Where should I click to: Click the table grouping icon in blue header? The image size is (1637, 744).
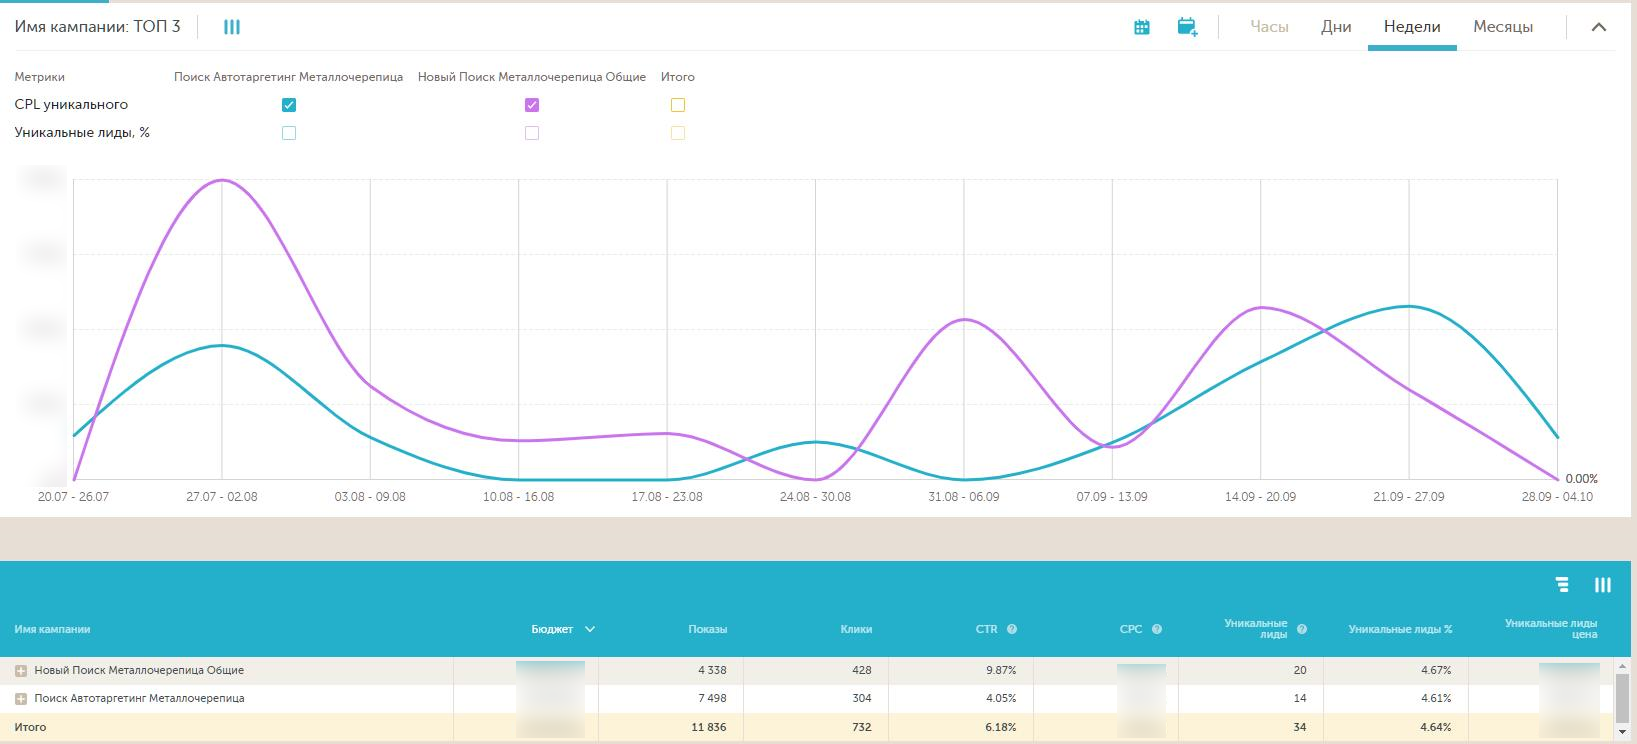1562,585
